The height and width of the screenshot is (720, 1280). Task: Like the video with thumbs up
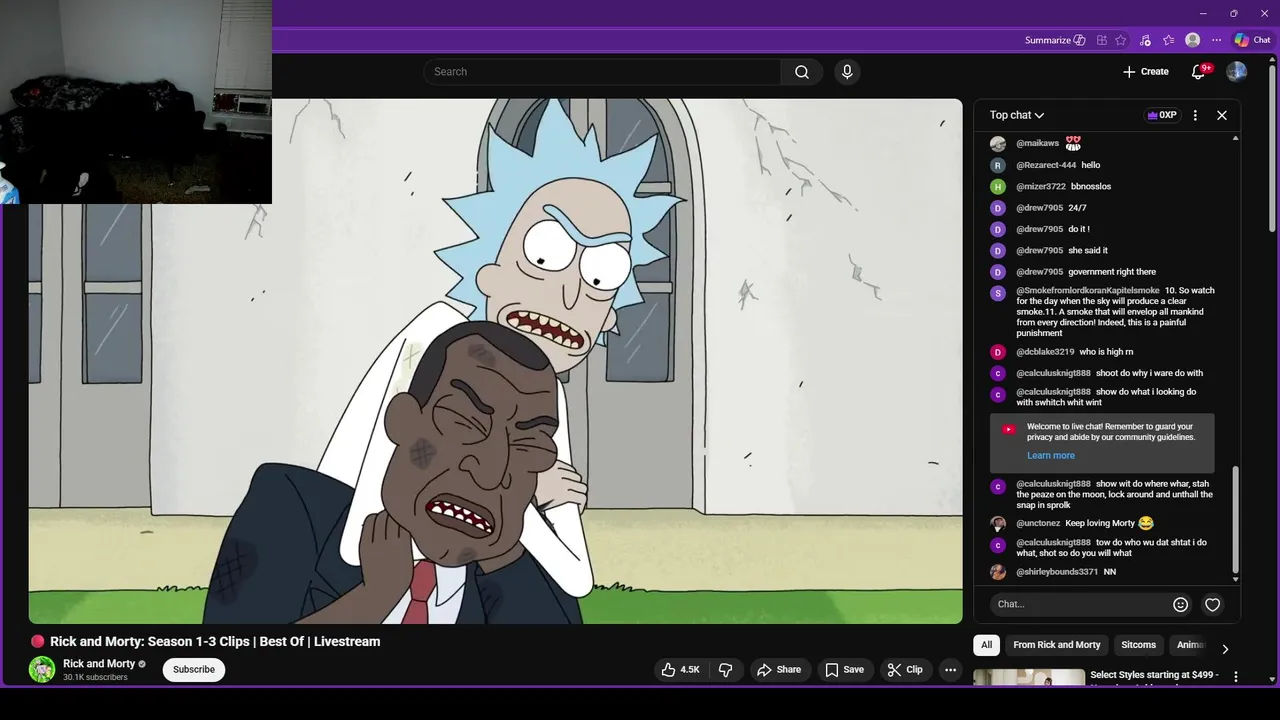coord(680,669)
